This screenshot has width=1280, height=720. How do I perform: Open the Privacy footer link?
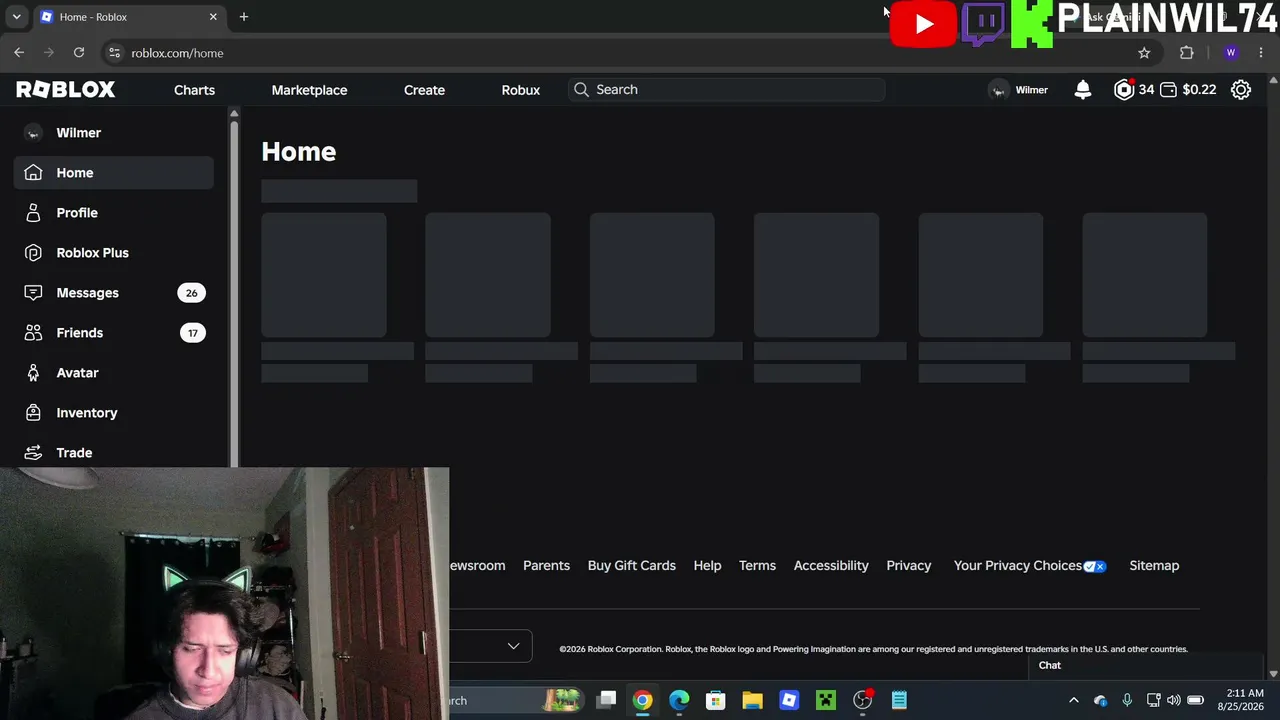(908, 566)
